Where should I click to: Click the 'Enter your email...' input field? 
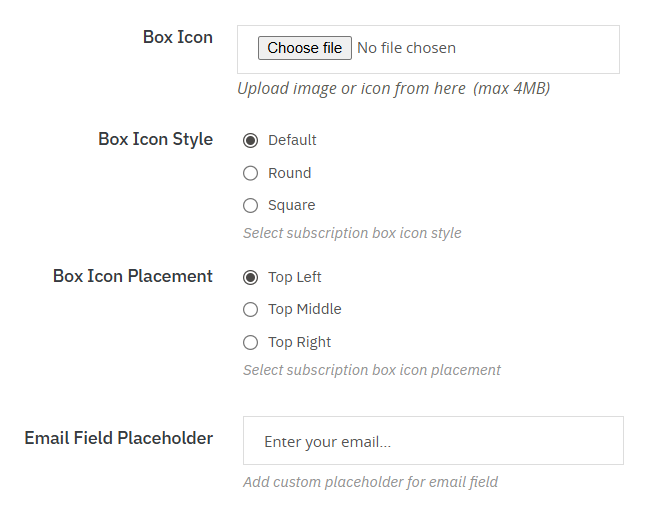tap(433, 441)
